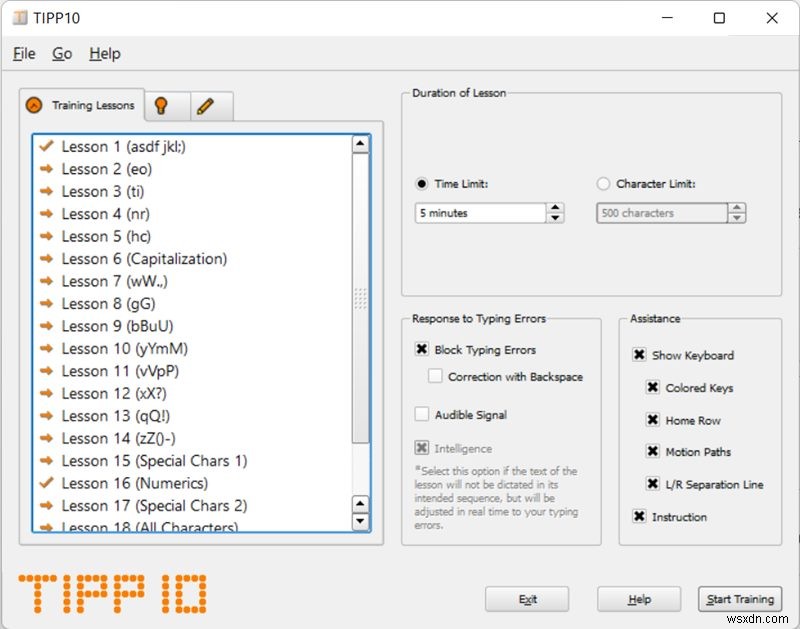Toggle Motion Paths checkbox
Screen dimensions: 800x629
[653, 451]
